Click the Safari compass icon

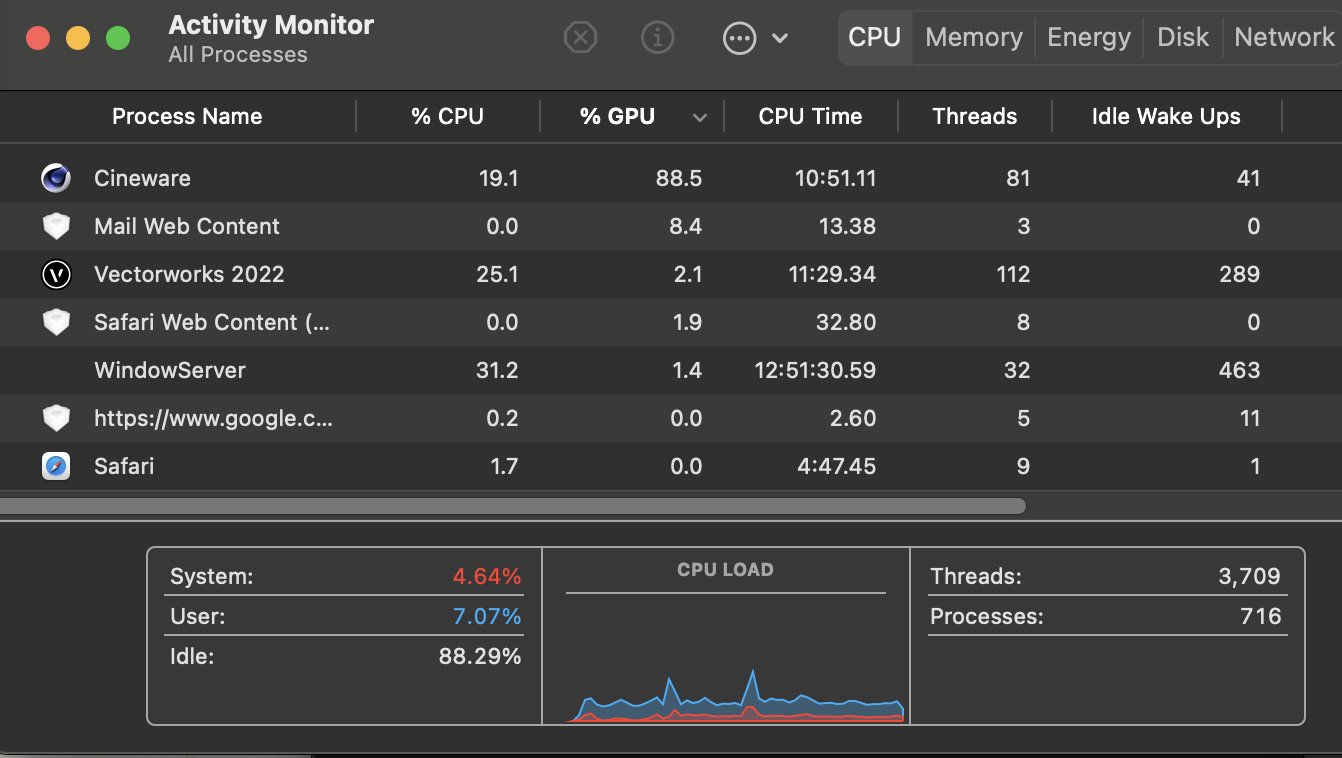tap(56, 466)
